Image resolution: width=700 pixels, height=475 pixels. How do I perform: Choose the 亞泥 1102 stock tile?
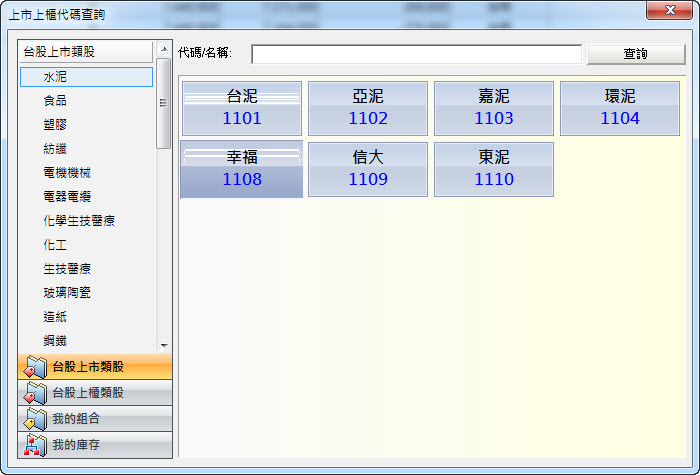[368, 108]
